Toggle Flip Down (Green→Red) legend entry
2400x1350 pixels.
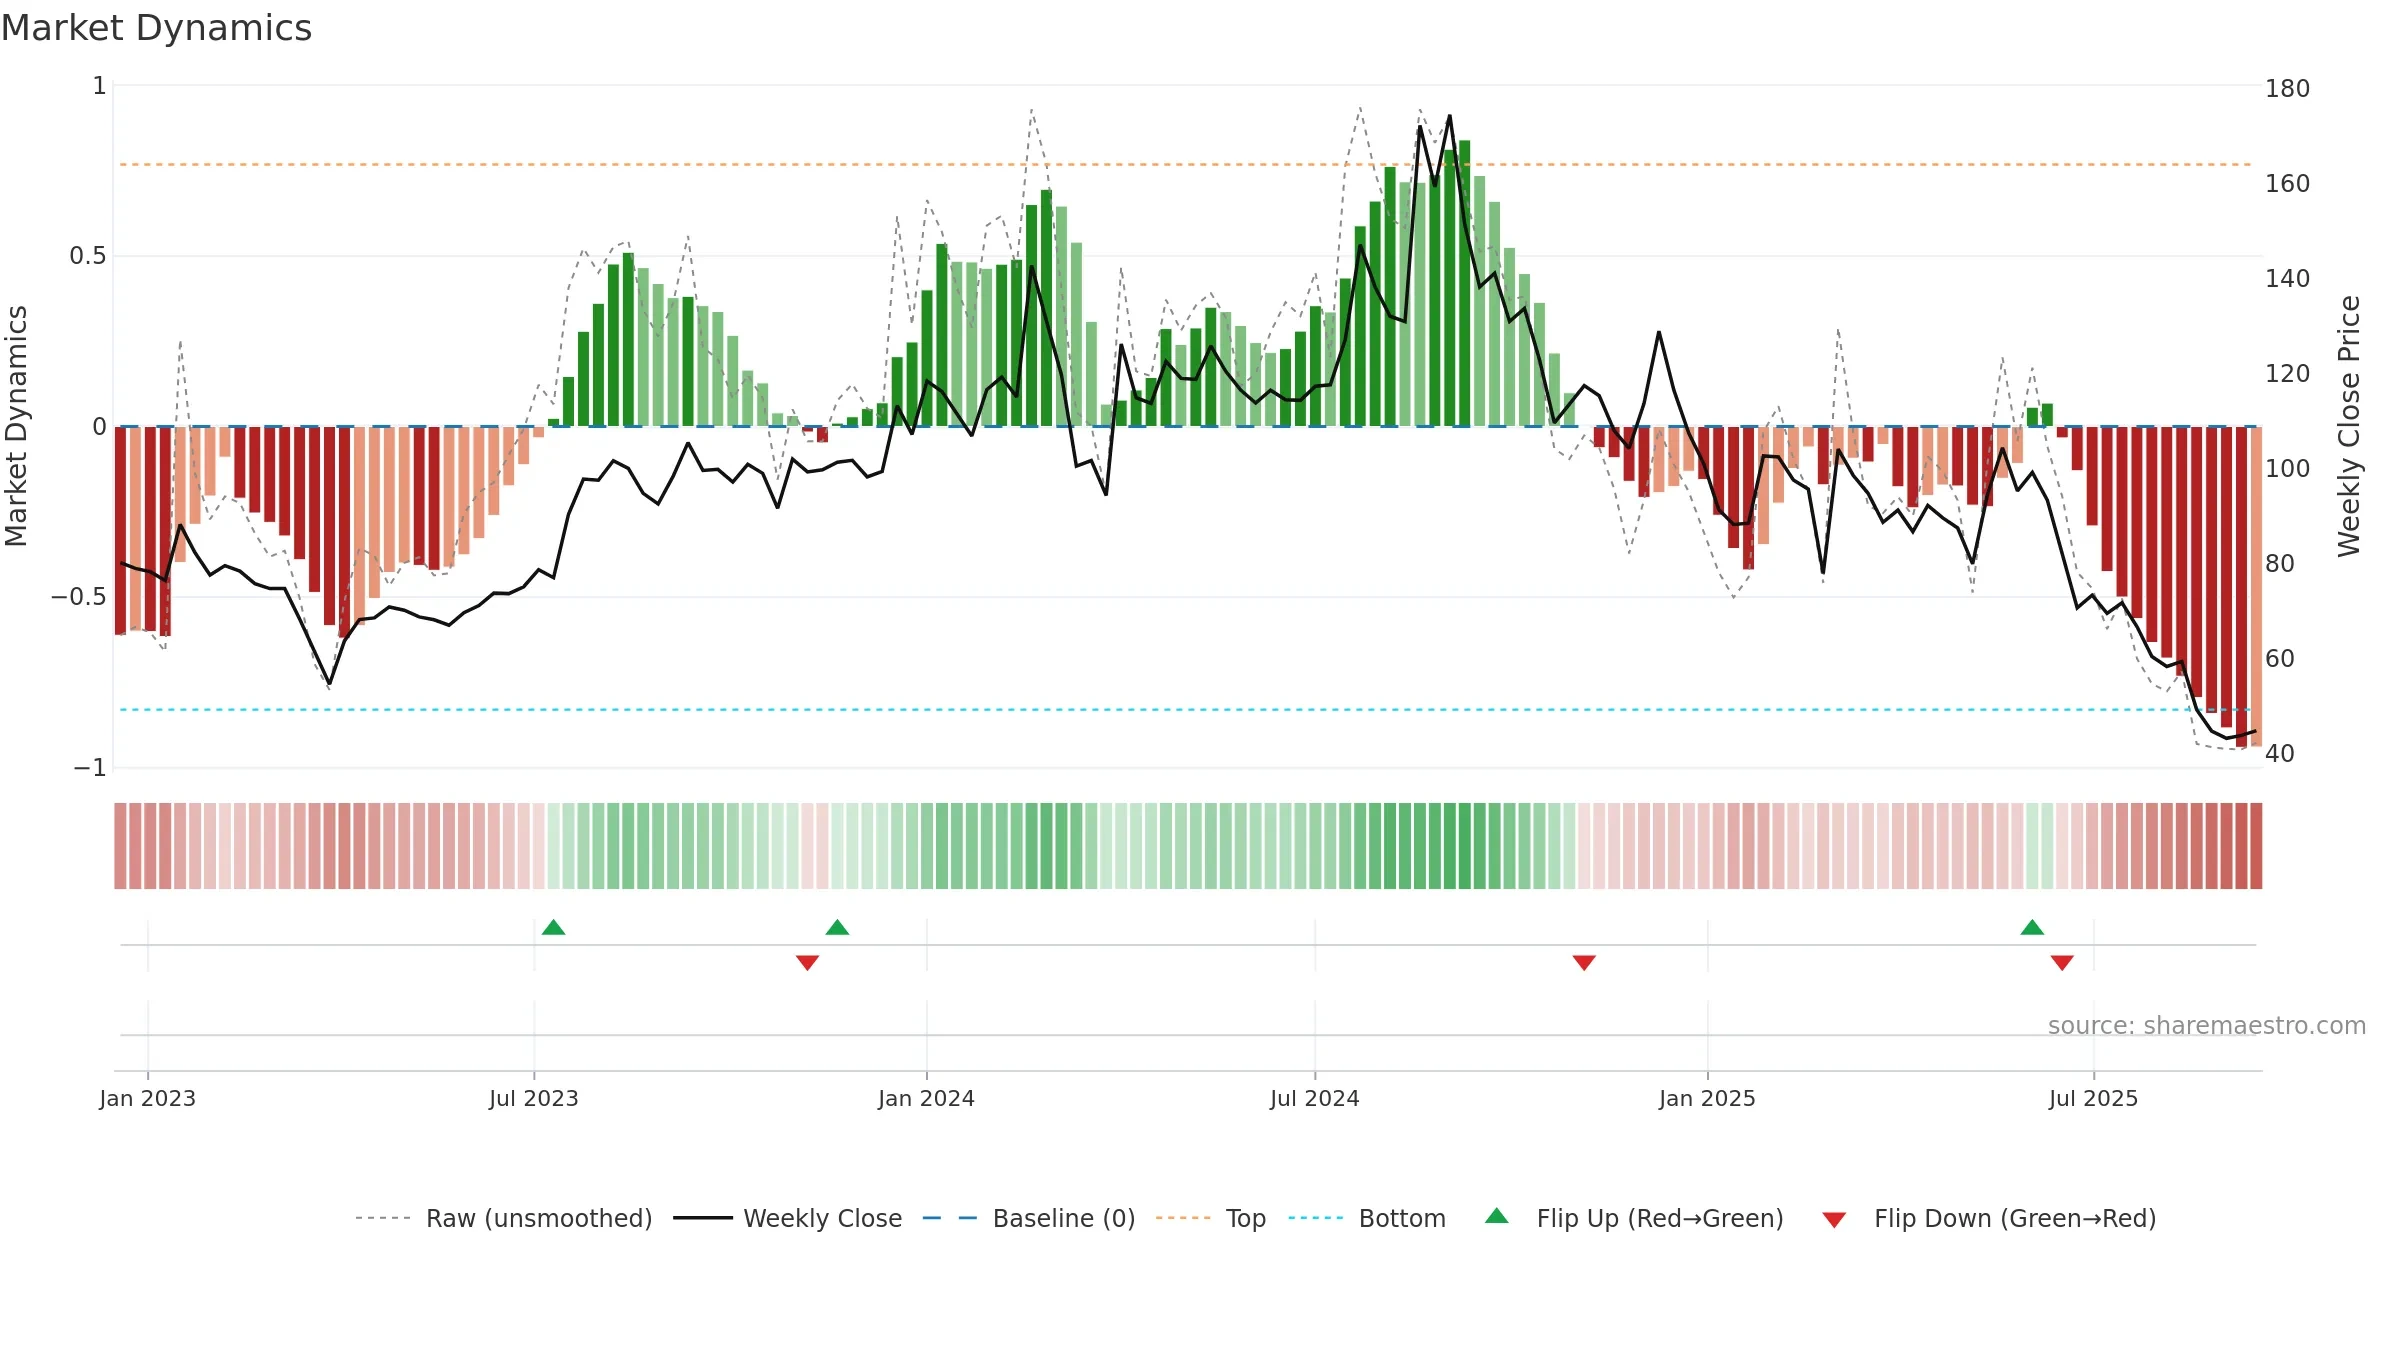1989,1218
